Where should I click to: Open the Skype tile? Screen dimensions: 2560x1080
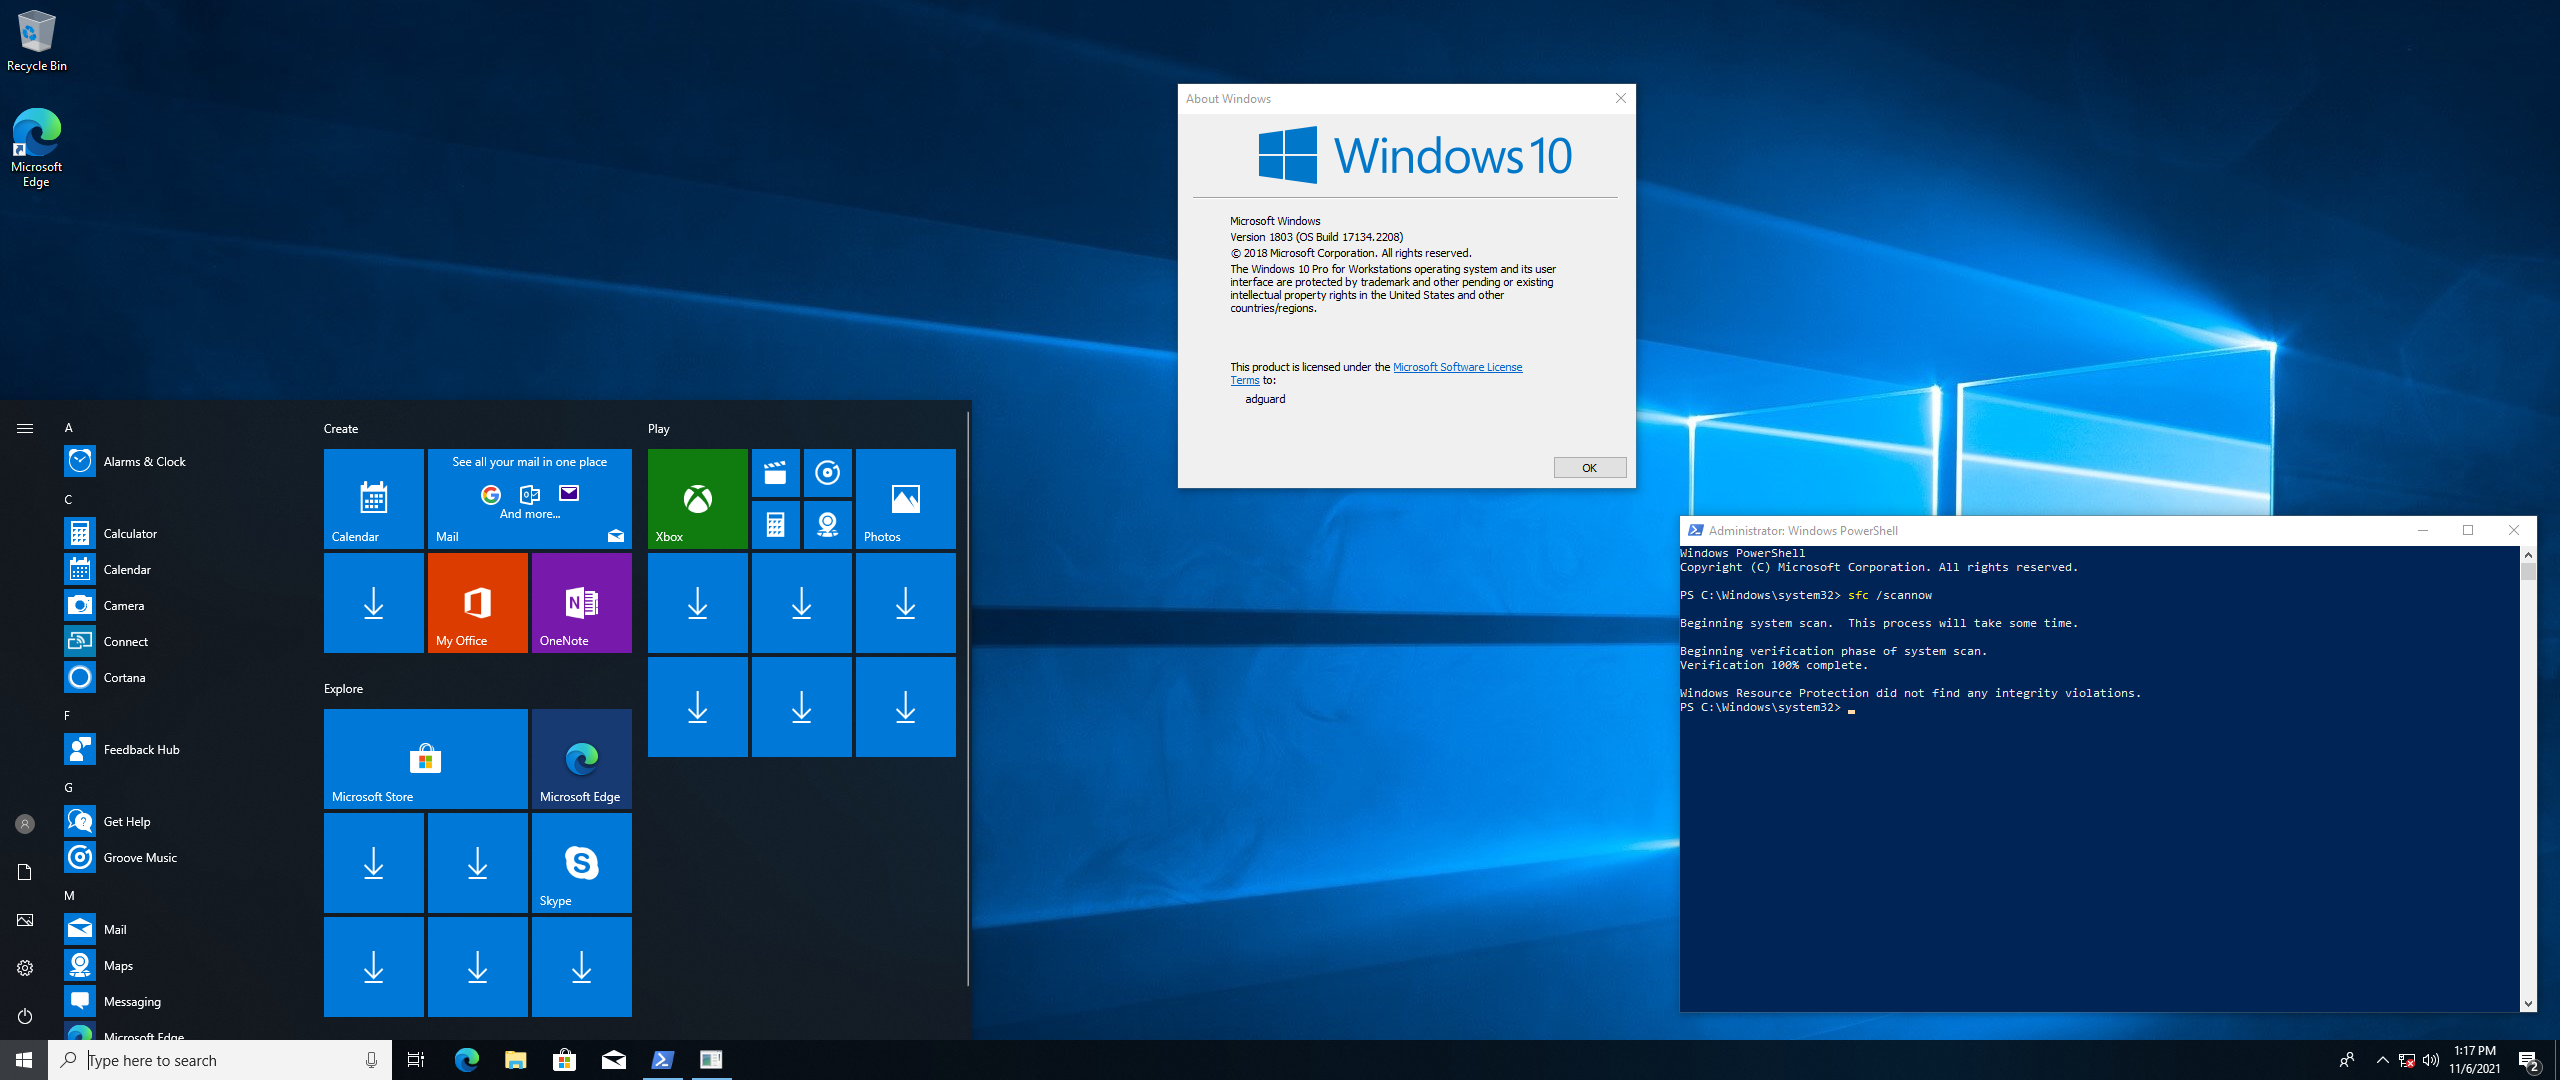pyautogui.click(x=582, y=863)
